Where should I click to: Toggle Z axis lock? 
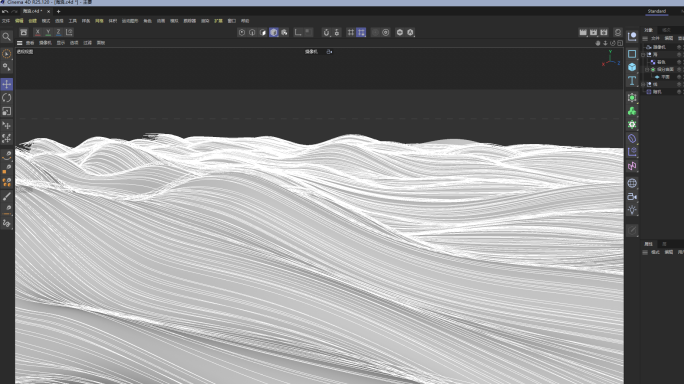tap(58, 32)
